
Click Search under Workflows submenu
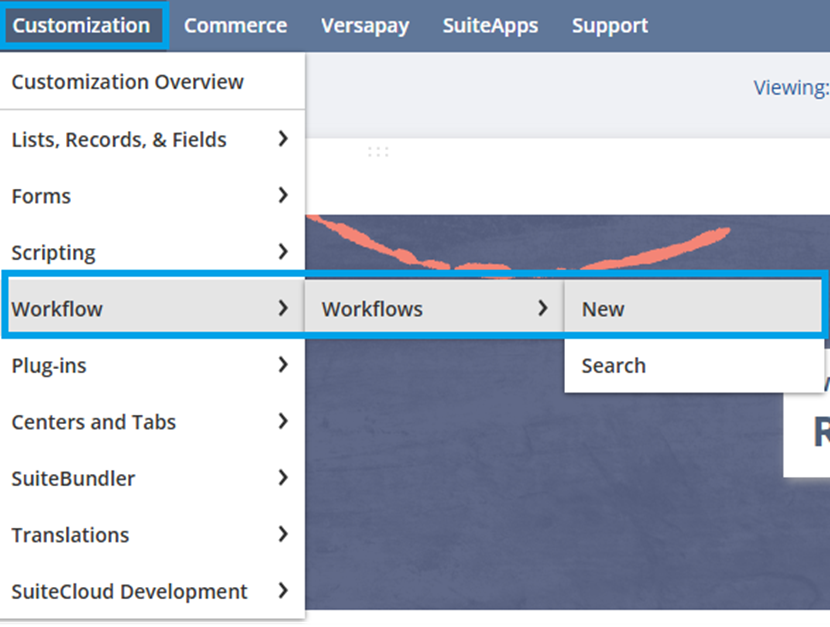[x=694, y=365]
